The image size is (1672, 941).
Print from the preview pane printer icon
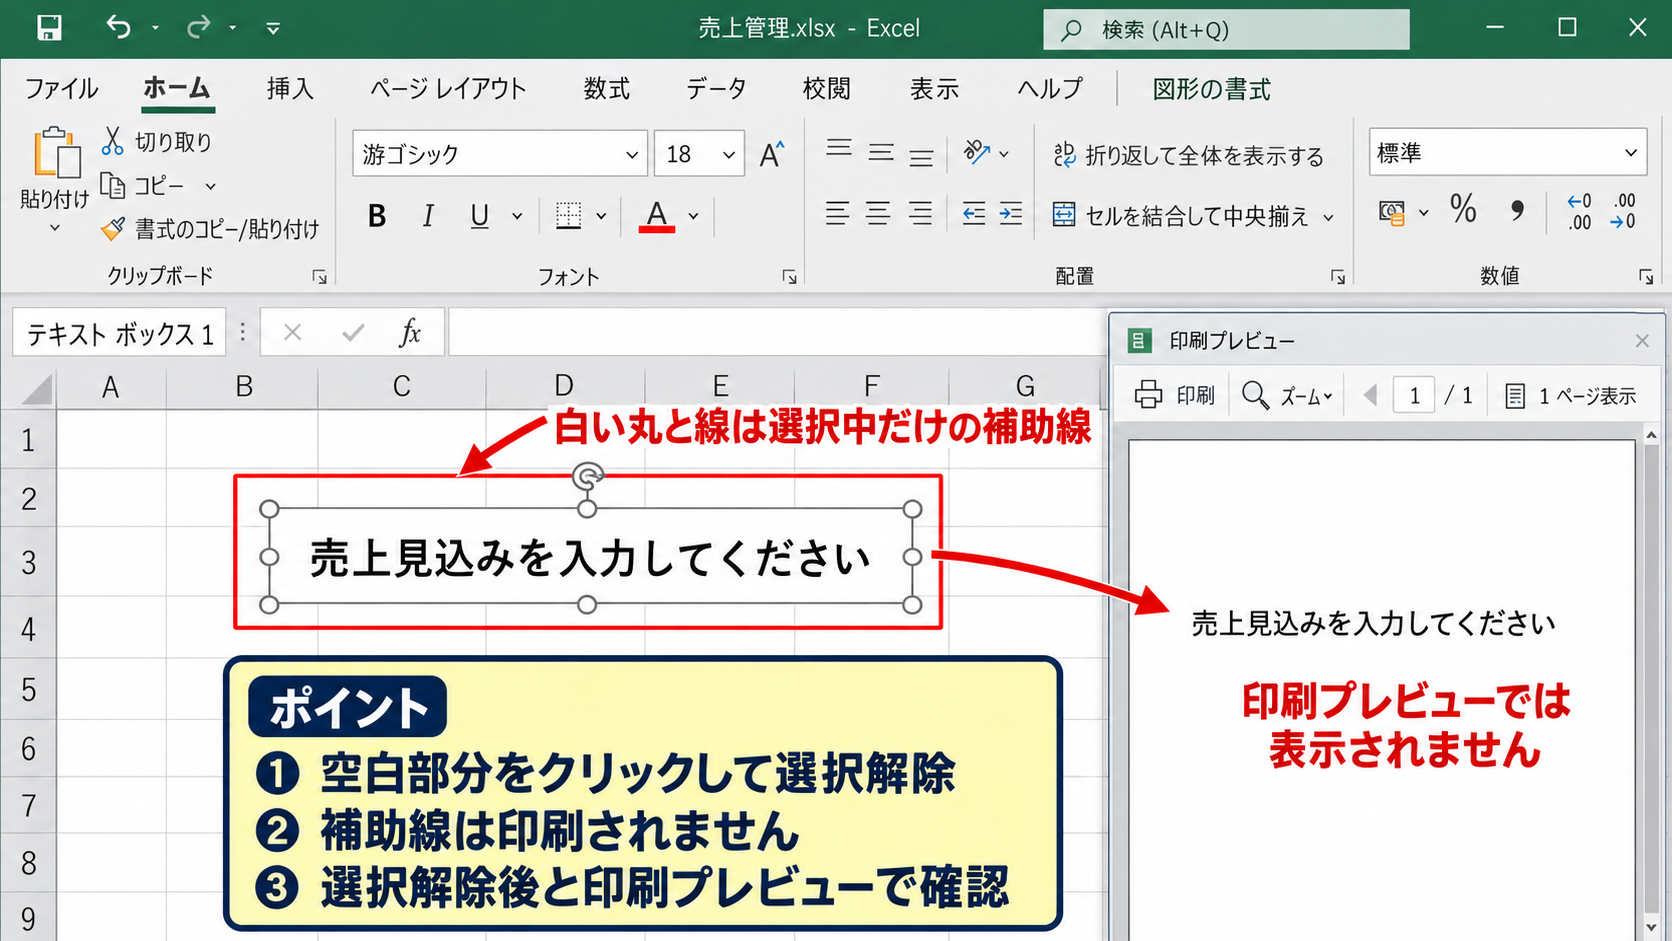(1148, 395)
